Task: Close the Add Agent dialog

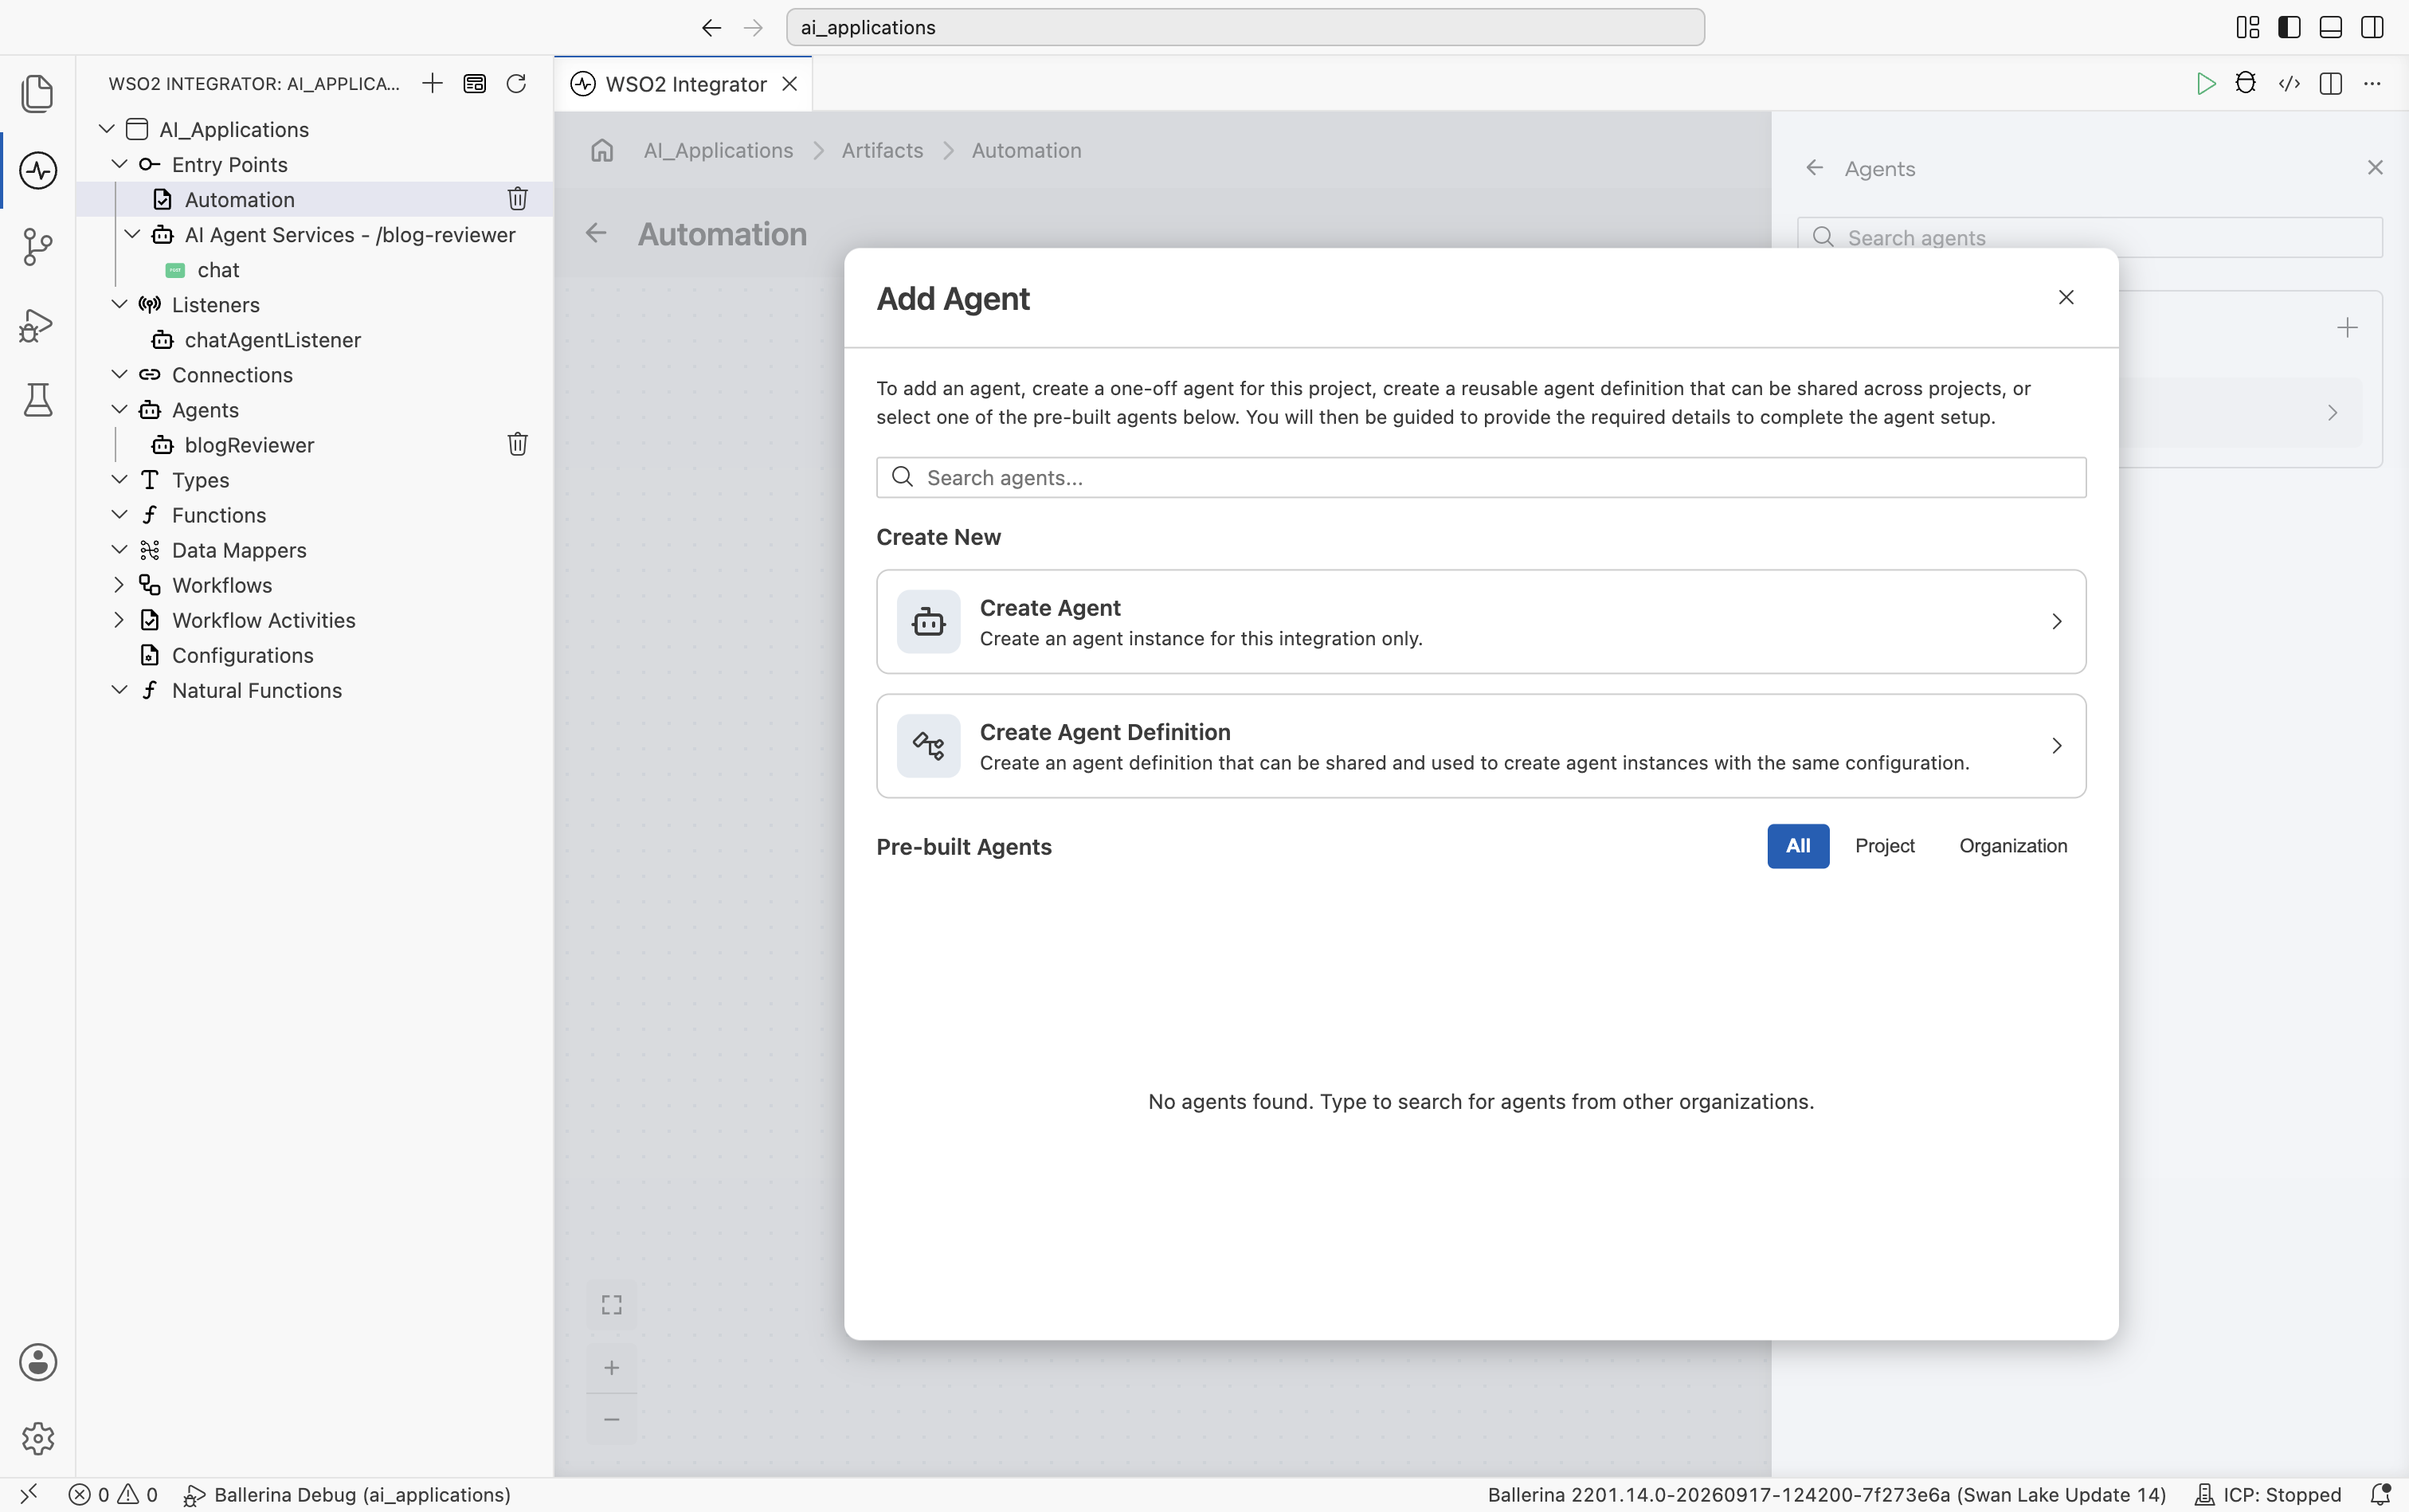Action: coord(2066,297)
